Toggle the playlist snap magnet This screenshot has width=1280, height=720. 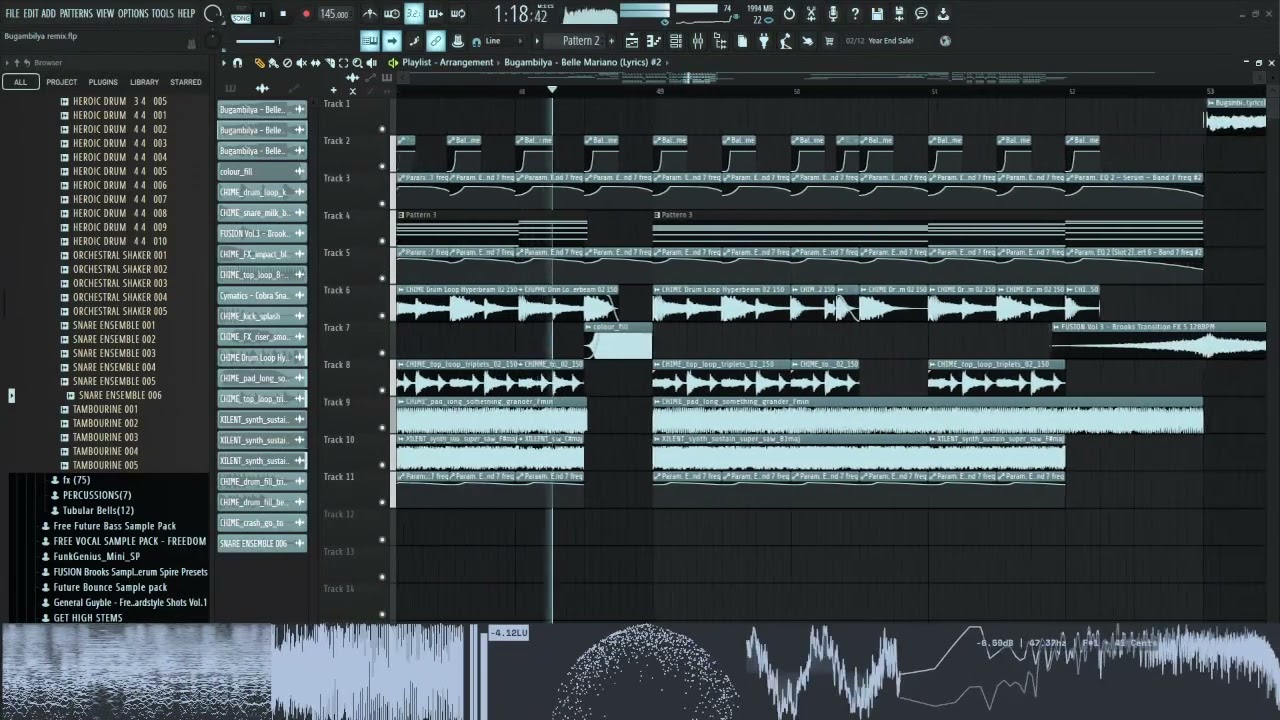pos(237,63)
